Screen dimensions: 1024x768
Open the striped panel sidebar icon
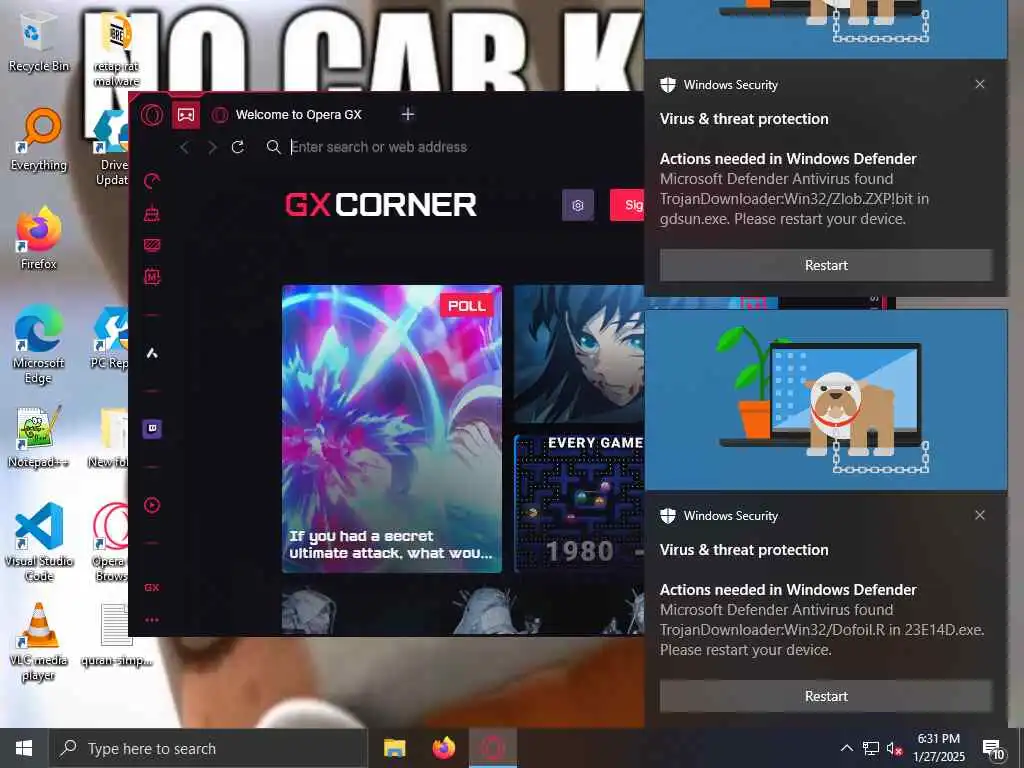152,245
